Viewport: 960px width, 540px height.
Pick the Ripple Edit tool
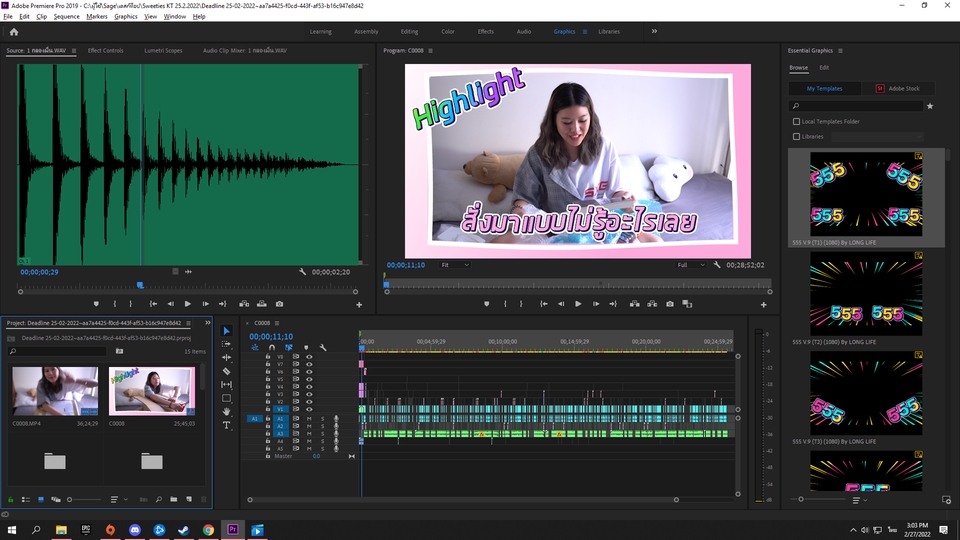(226, 357)
